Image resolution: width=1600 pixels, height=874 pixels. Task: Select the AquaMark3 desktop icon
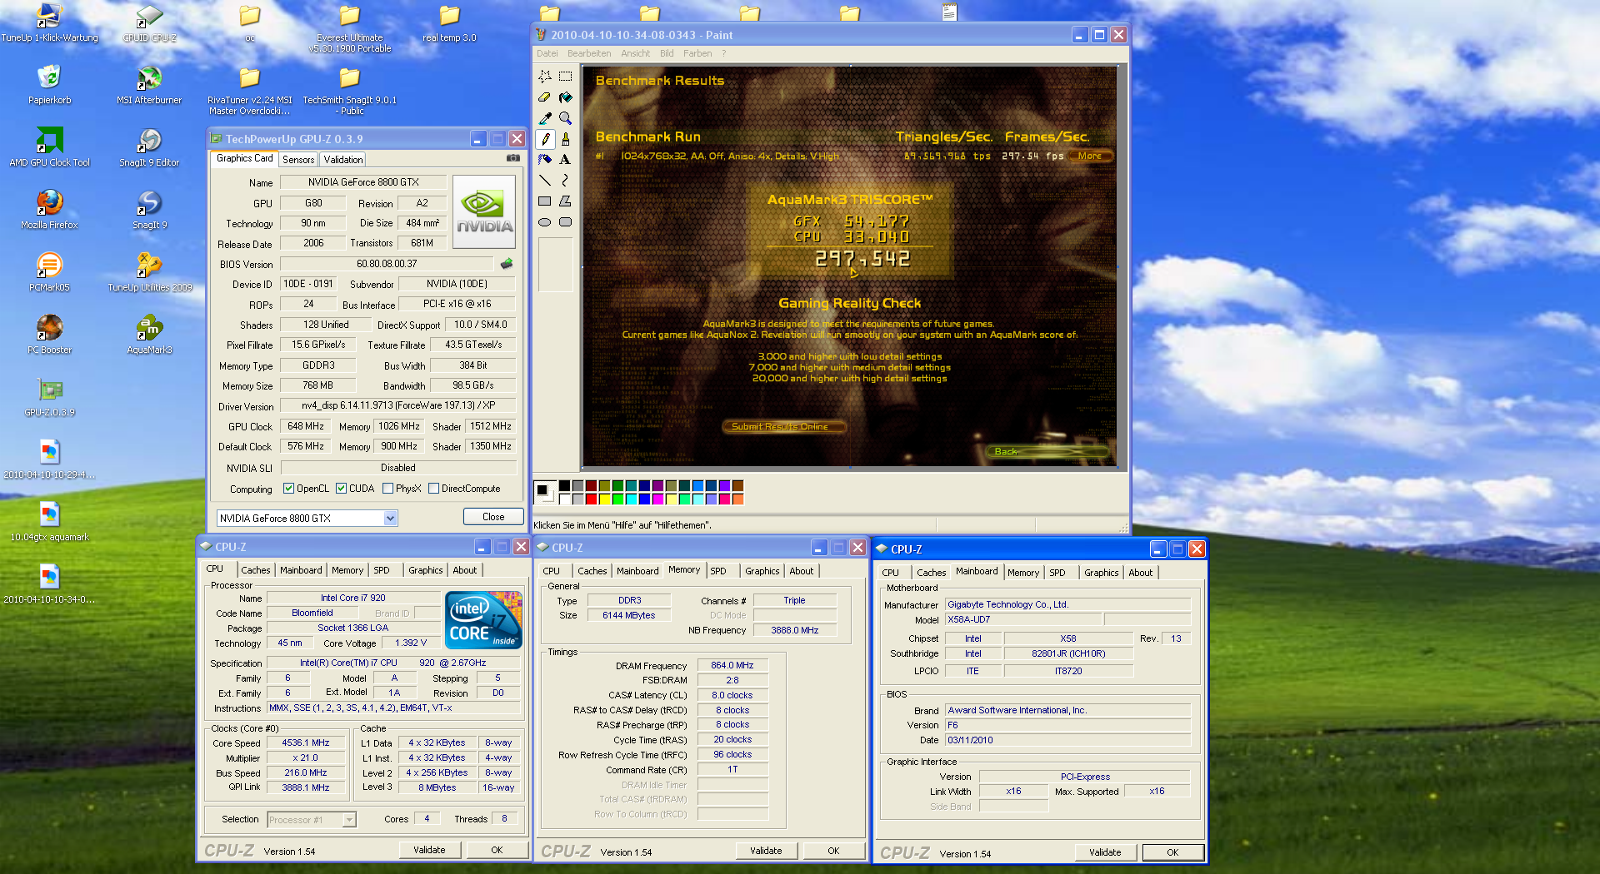point(149,335)
